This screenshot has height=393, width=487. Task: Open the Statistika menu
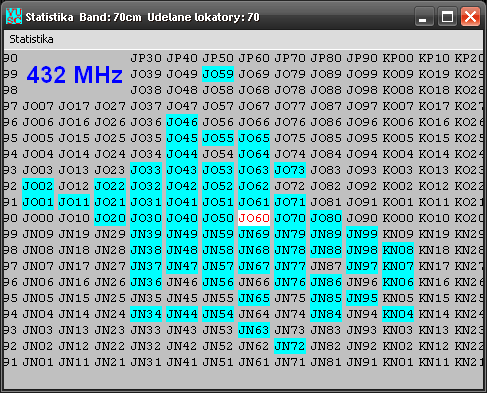[31, 39]
